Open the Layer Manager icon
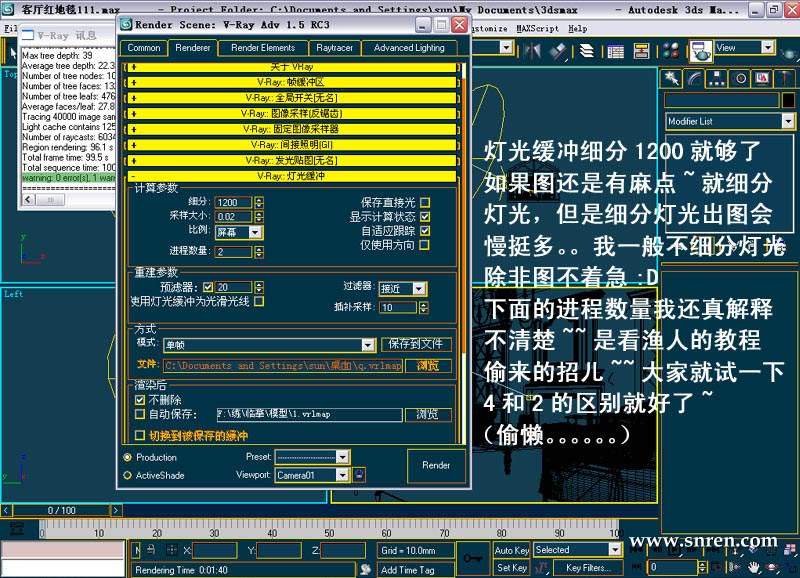The height and width of the screenshot is (578, 800). click(587, 51)
